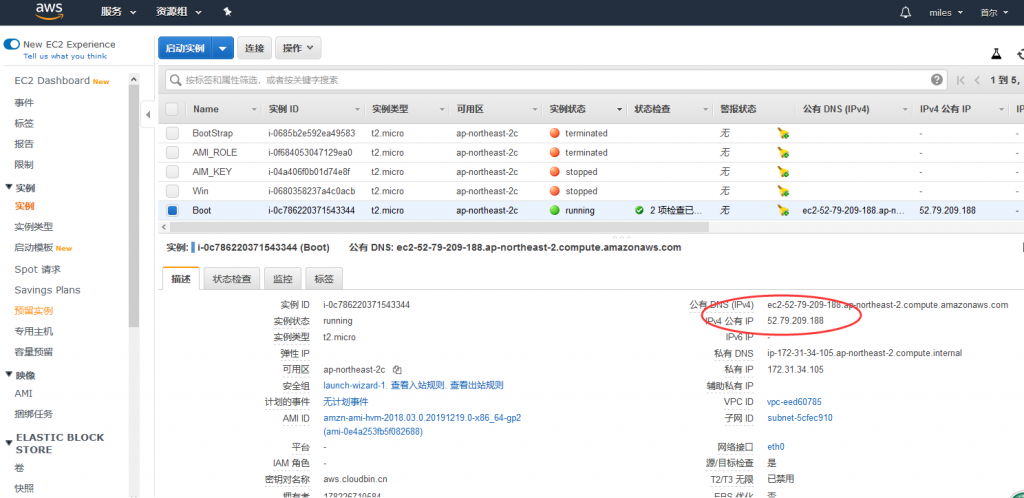Screen dimensions: 1024x498
Task: Collapse the sidebar with the arrow handle
Action: (x=148, y=114)
